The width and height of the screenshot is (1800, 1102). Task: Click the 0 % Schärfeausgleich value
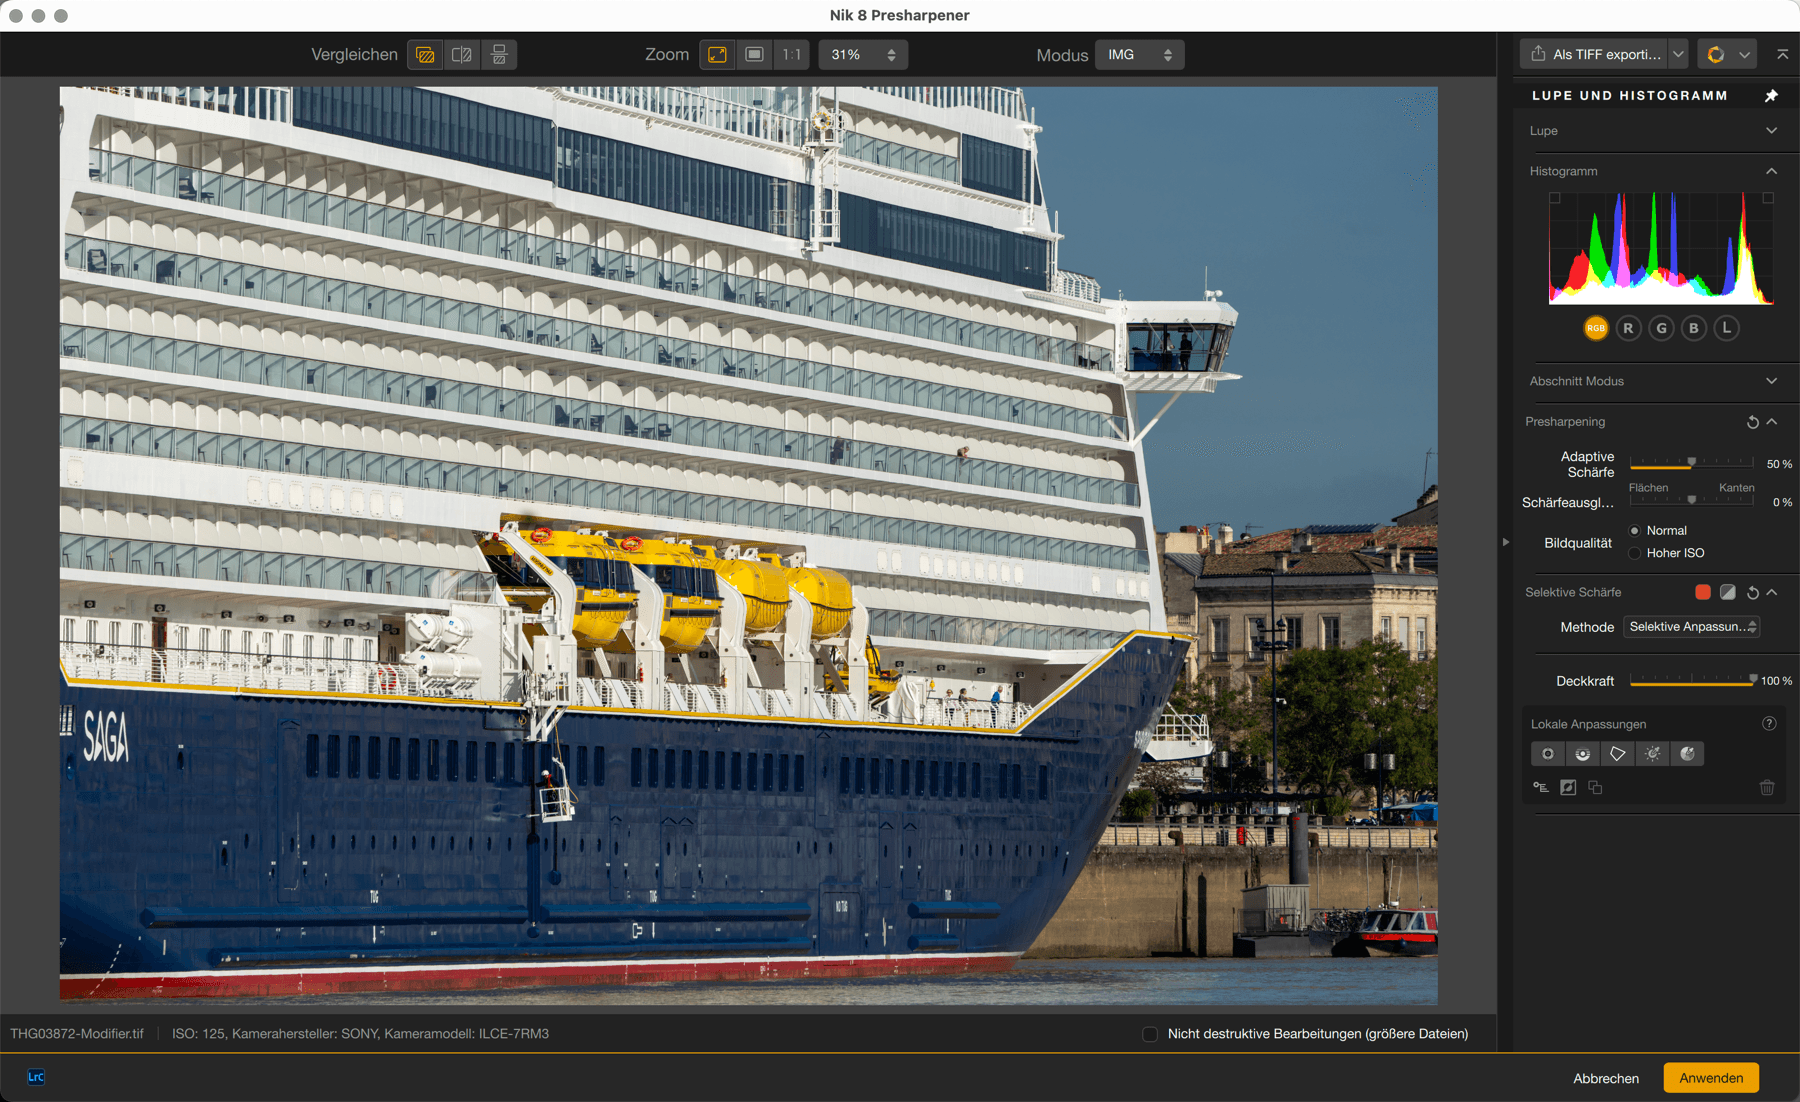(1782, 502)
